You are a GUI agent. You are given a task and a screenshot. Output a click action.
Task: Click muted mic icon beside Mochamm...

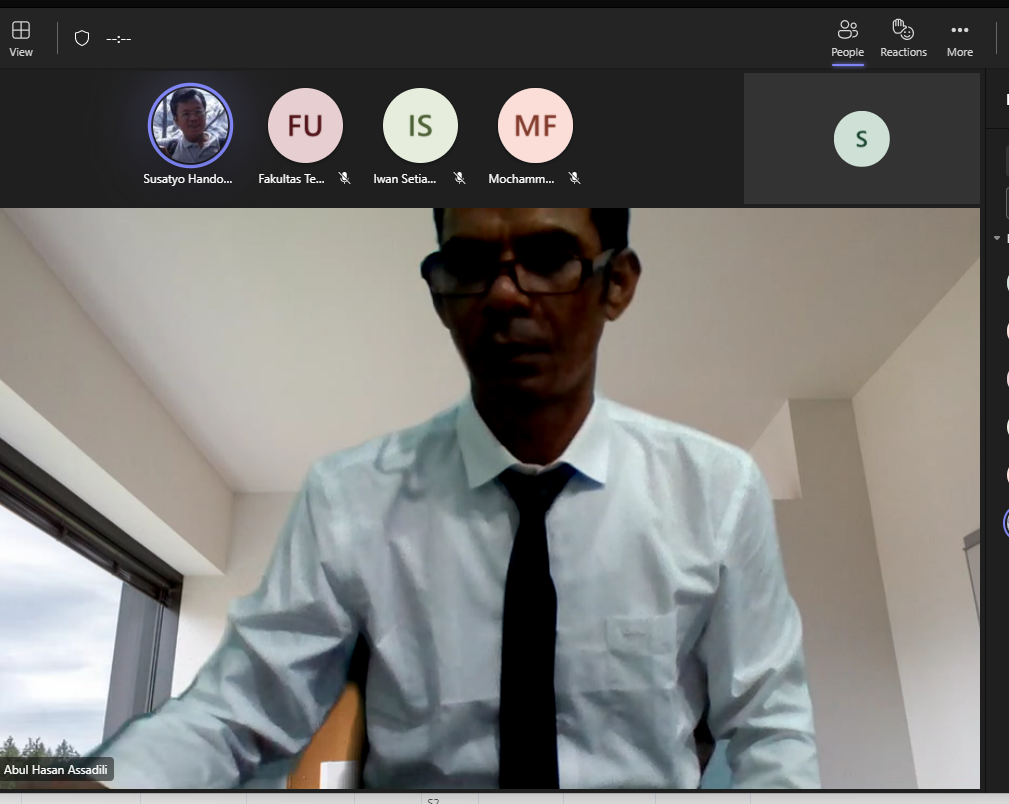(574, 178)
